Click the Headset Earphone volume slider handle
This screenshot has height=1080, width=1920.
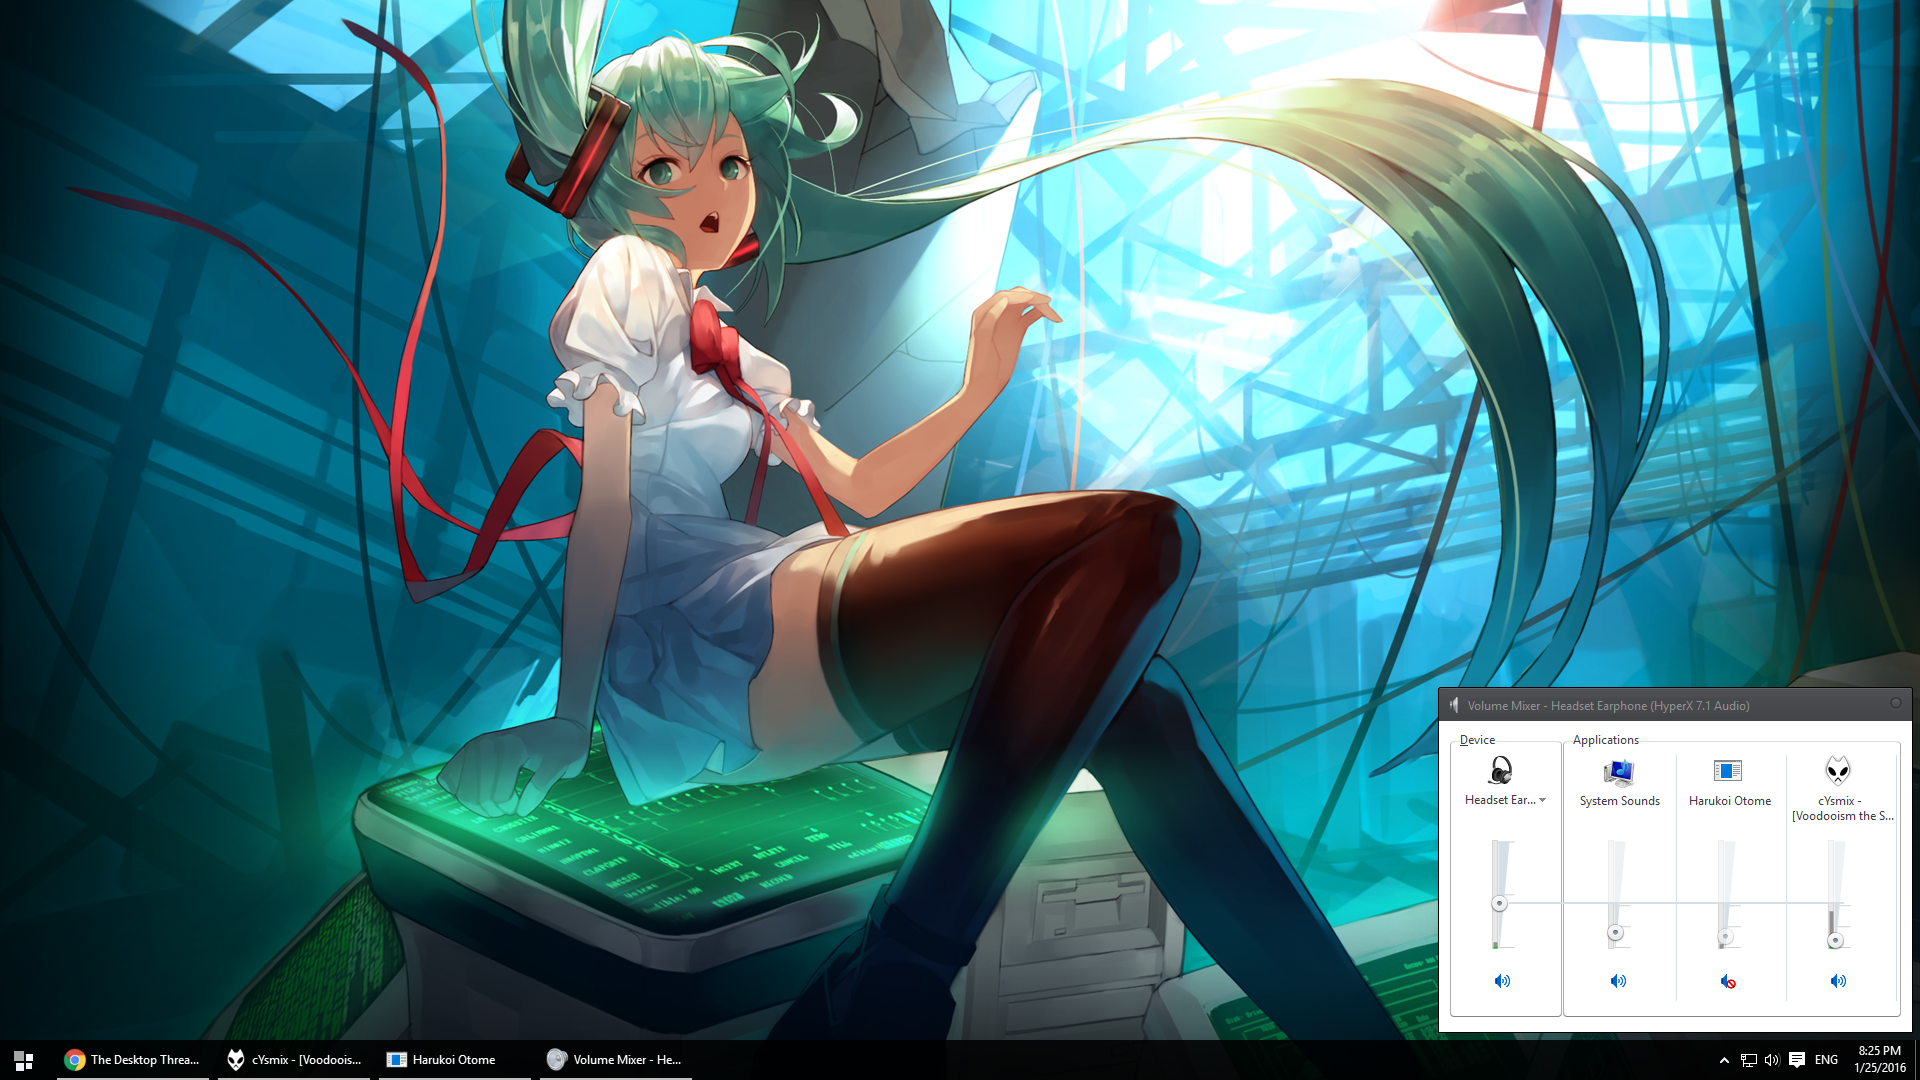[1499, 903]
